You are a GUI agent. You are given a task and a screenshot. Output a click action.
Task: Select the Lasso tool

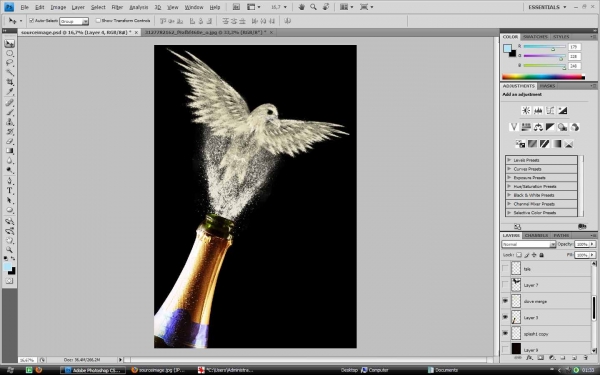10,63
